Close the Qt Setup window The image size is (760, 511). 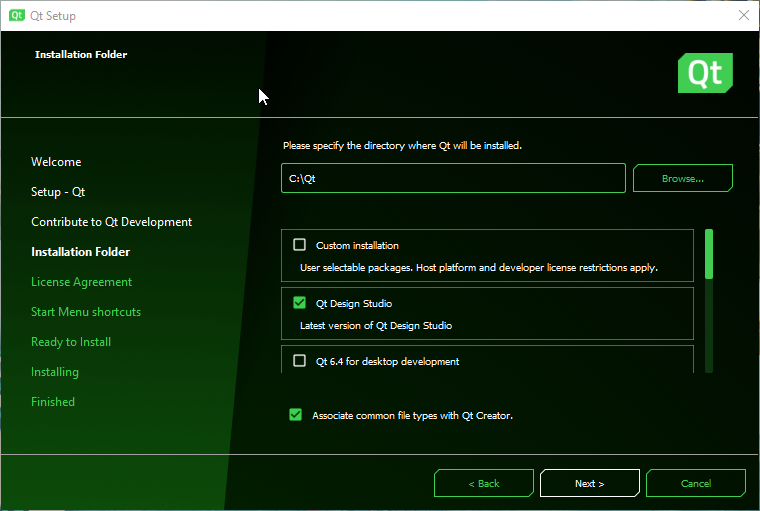point(743,16)
